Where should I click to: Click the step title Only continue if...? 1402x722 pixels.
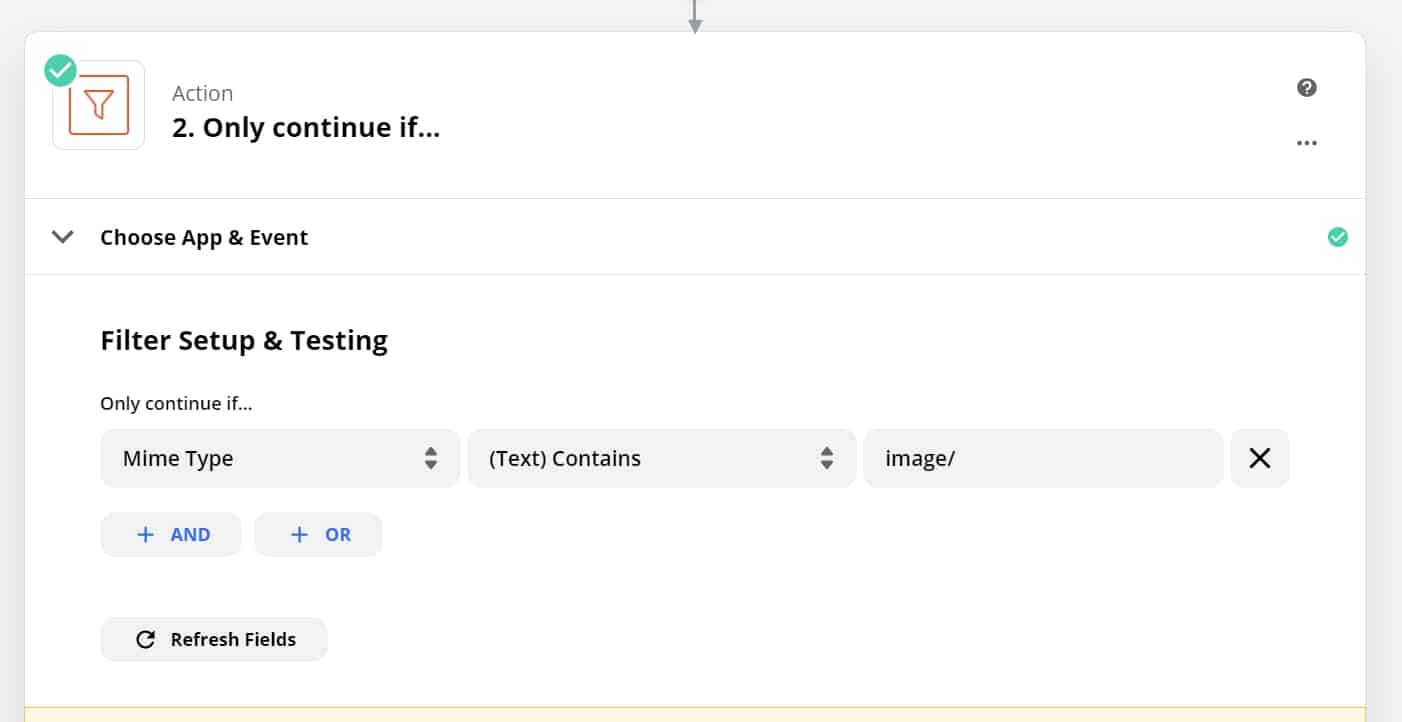click(x=306, y=128)
